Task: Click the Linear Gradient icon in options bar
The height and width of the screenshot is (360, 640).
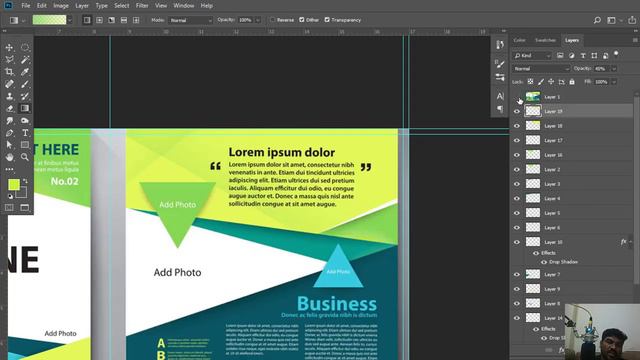Action: (x=87, y=20)
